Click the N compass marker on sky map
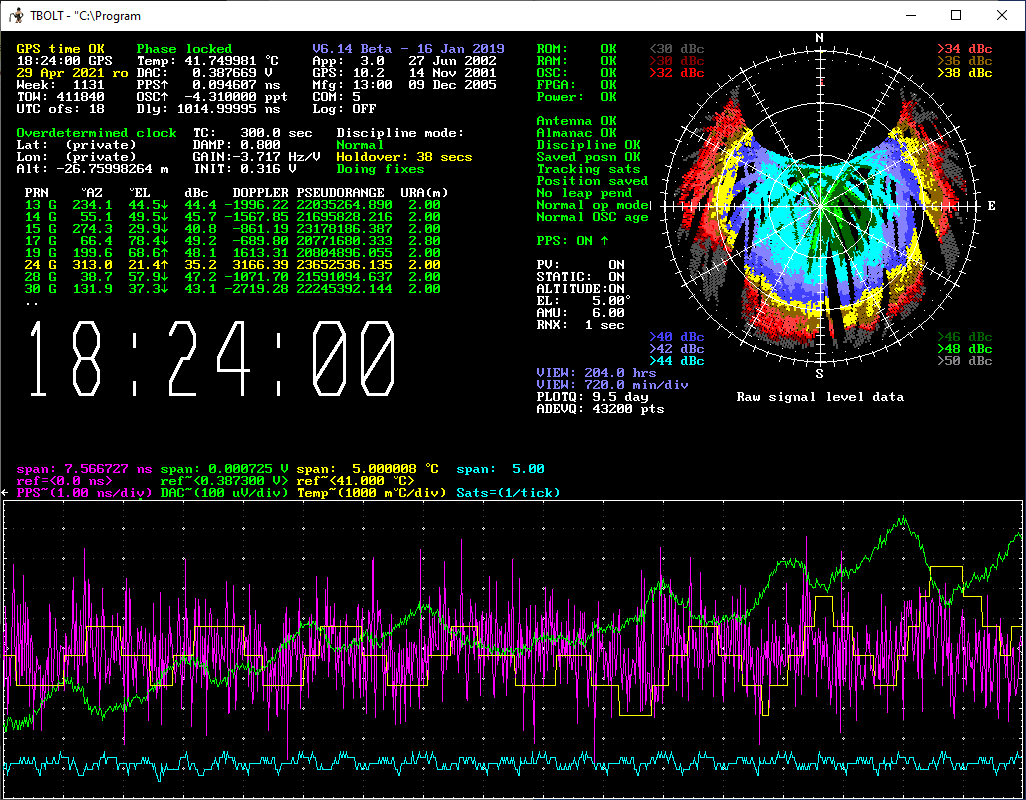The width and height of the screenshot is (1026, 800). [x=820, y=38]
